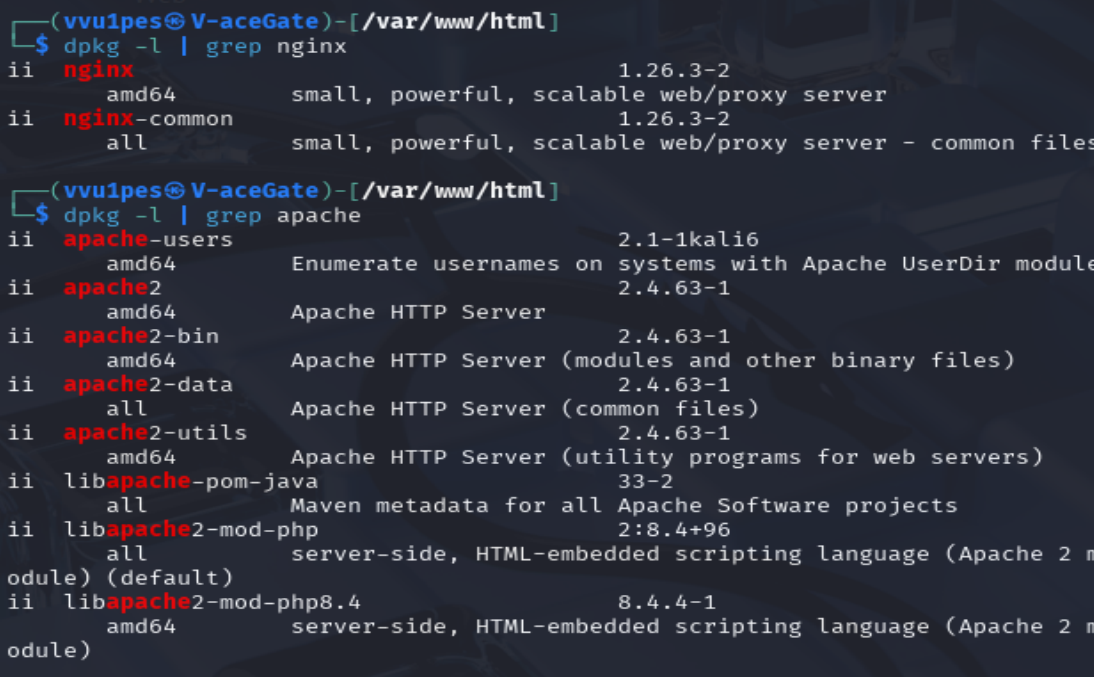This screenshot has height=677, width=1094.
Task: Click 'Apache HTTP Server (utility programs' description
Action: coord(546,457)
